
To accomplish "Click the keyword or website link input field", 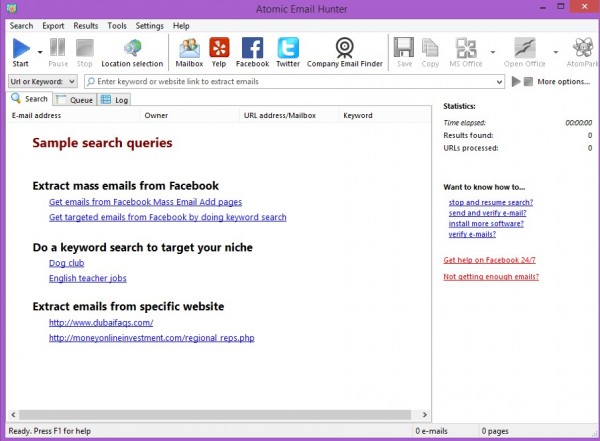I will 294,82.
